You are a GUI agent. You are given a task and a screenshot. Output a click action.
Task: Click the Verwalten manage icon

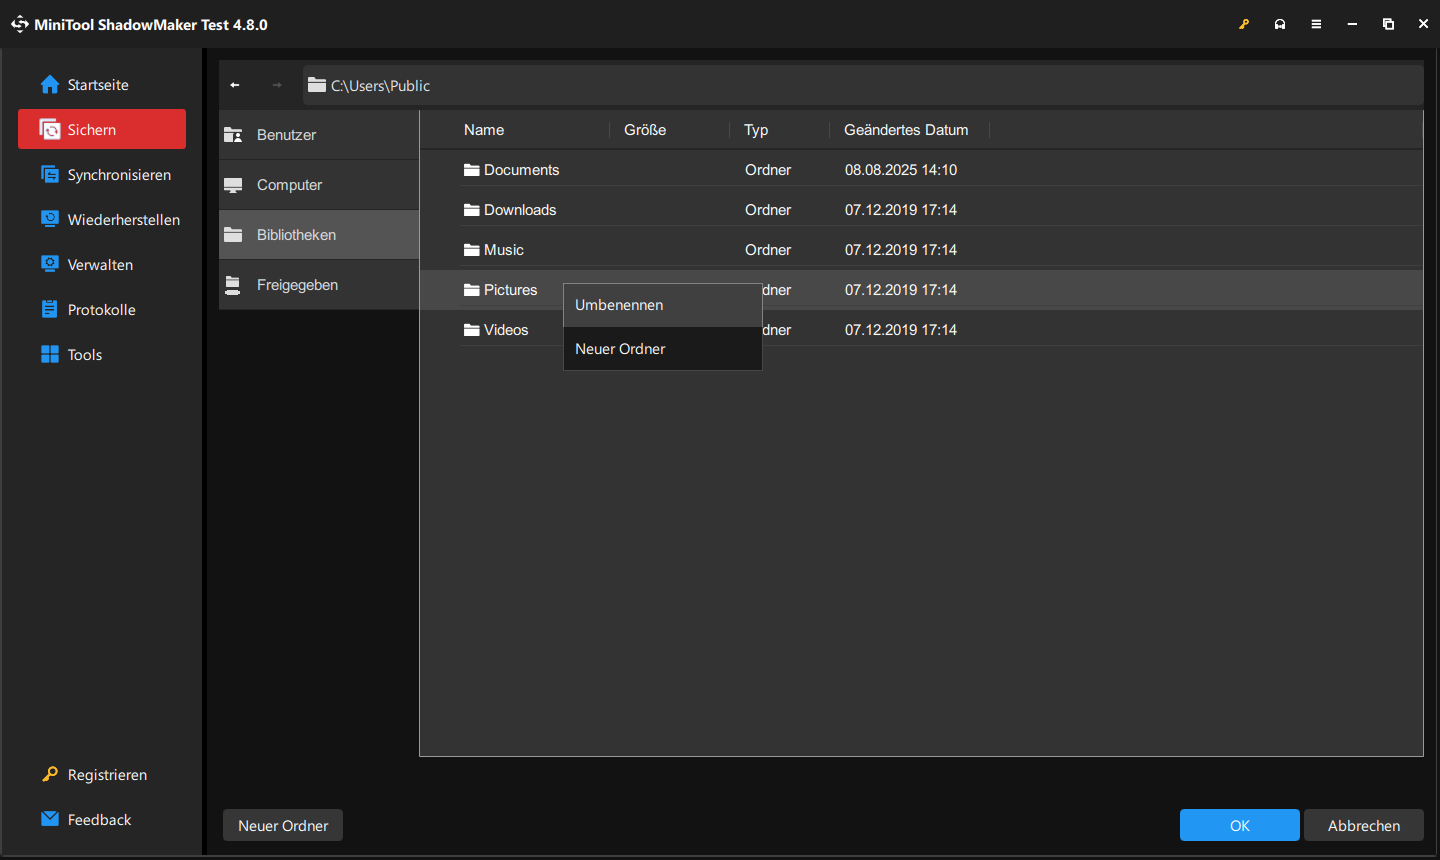tap(50, 264)
